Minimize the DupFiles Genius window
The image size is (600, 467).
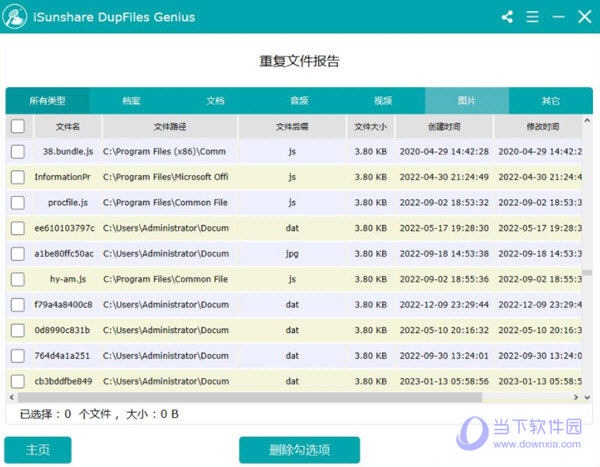(x=558, y=17)
